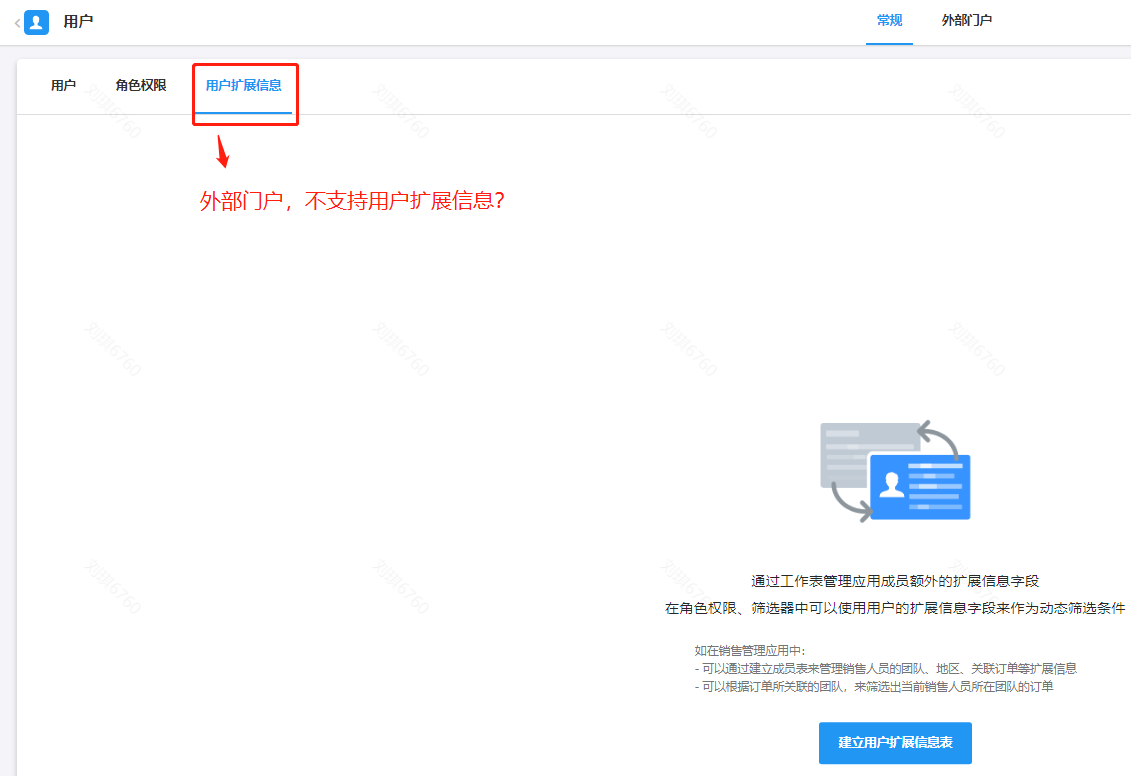Switch to the 常规 tab
The width and height of the screenshot is (1131, 776).
[889, 21]
